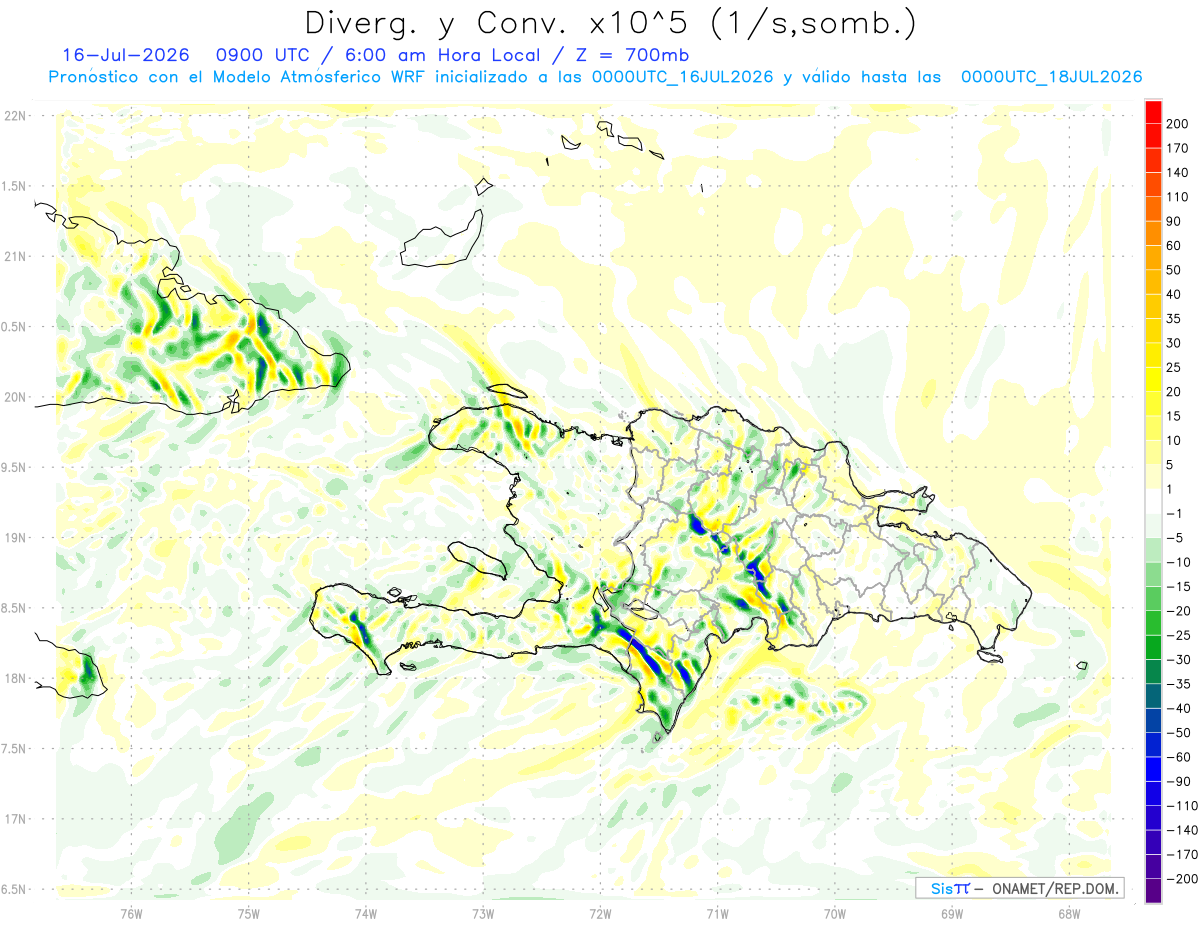
Task: Click the white swatch between 1 and -1
Action: (x=1153, y=501)
